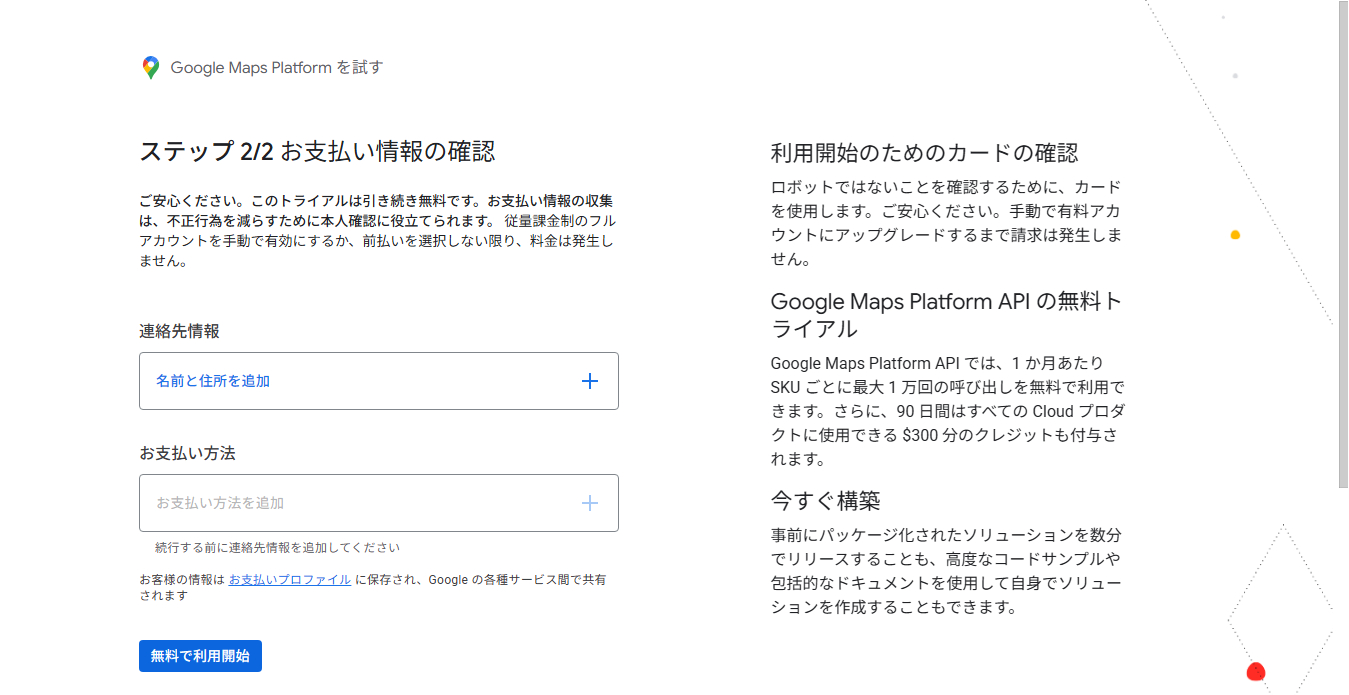Image resolution: width=1349 pixels, height=695 pixels.
Task: Click the 連絡先情報 section label
Action: 179,331
